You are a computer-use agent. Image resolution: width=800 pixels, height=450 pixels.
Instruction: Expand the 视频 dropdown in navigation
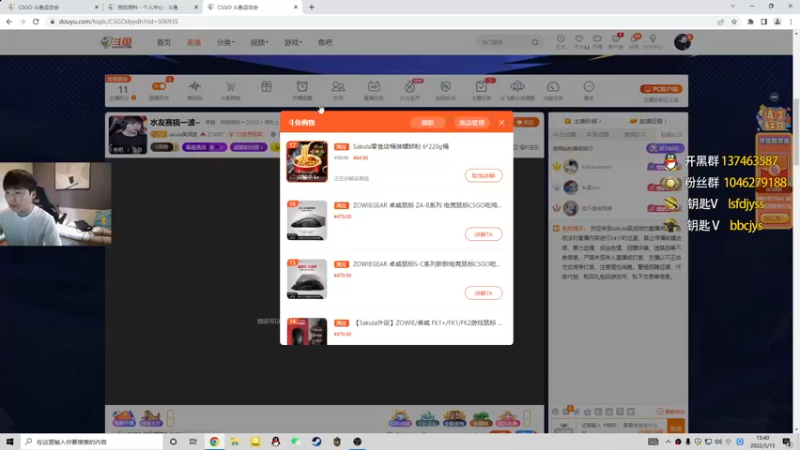pyautogui.click(x=259, y=42)
